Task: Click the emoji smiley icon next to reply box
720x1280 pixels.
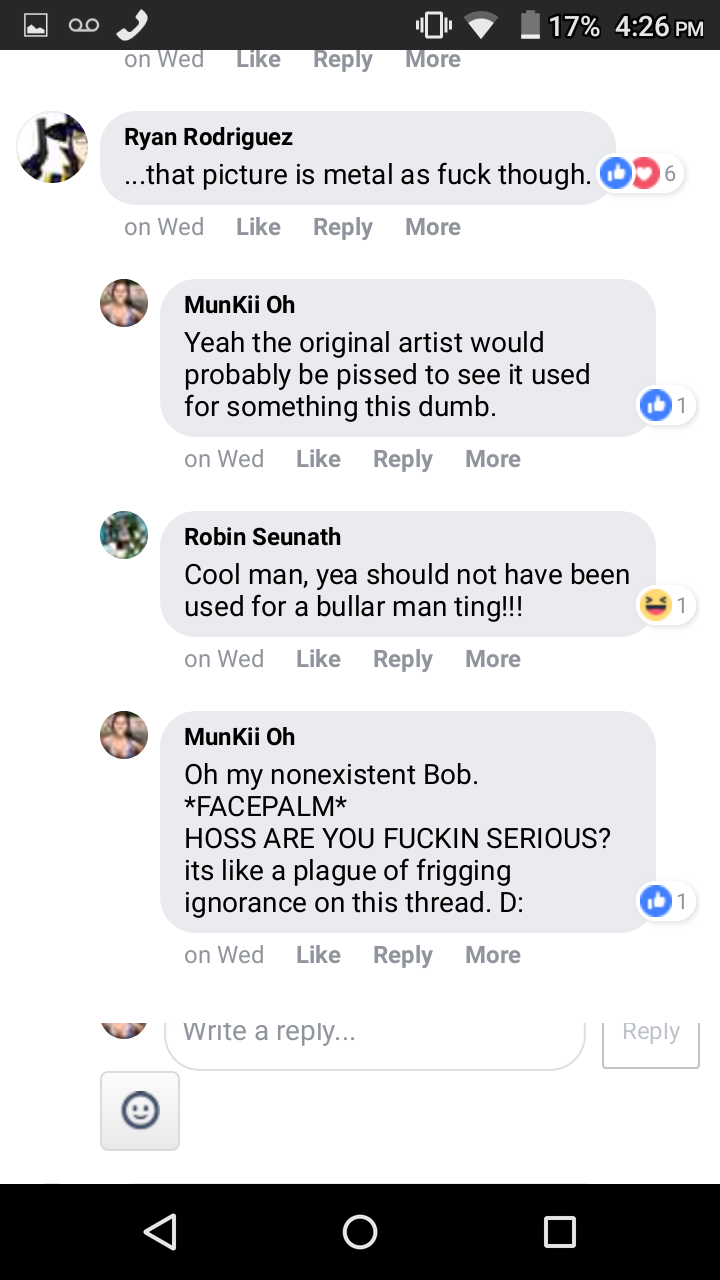Action: (139, 1110)
